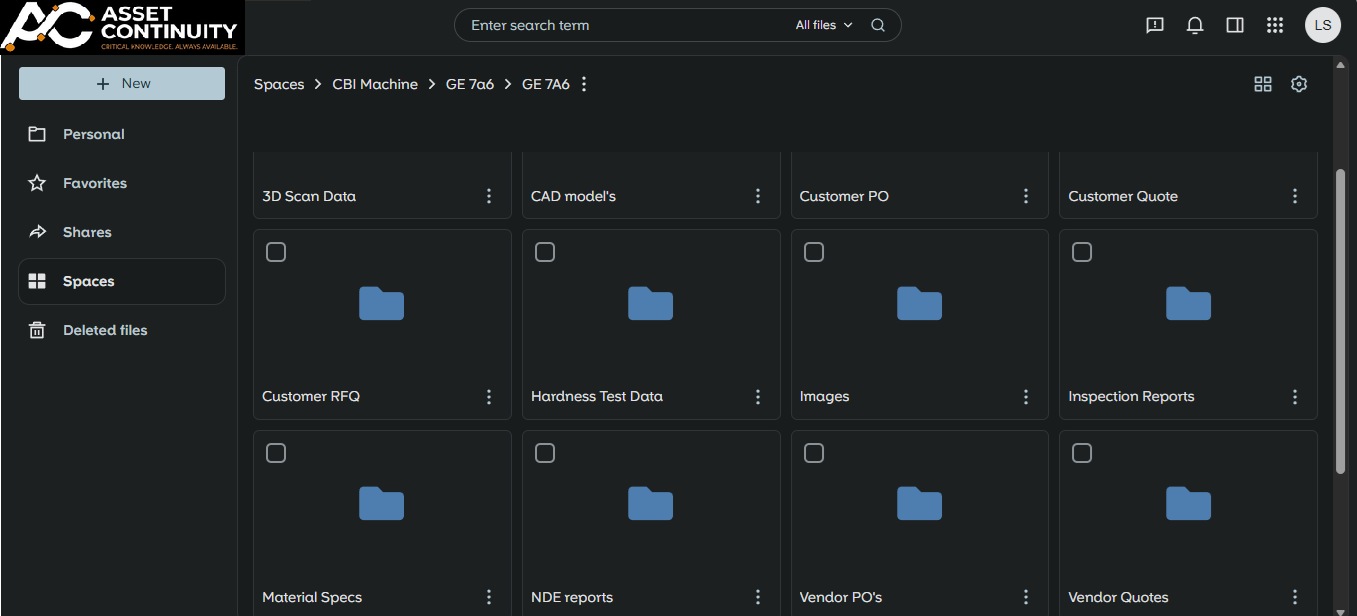Select the Vendor Quotes checkbox
1357x616 pixels.
point(1082,453)
